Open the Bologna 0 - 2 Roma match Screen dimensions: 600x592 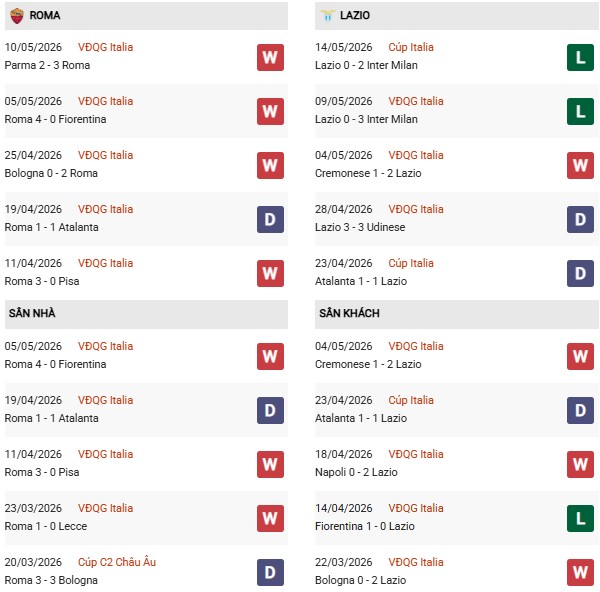(x=51, y=173)
